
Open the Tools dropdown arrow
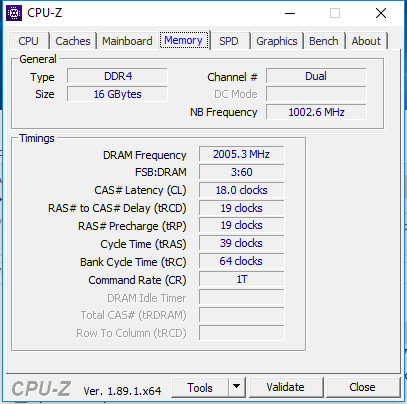click(x=237, y=387)
